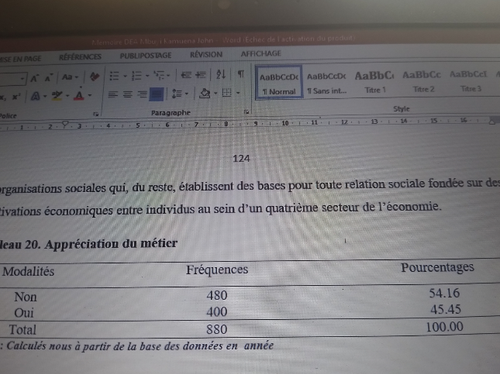Align text to the left
The image size is (500, 374).
tap(113, 95)
